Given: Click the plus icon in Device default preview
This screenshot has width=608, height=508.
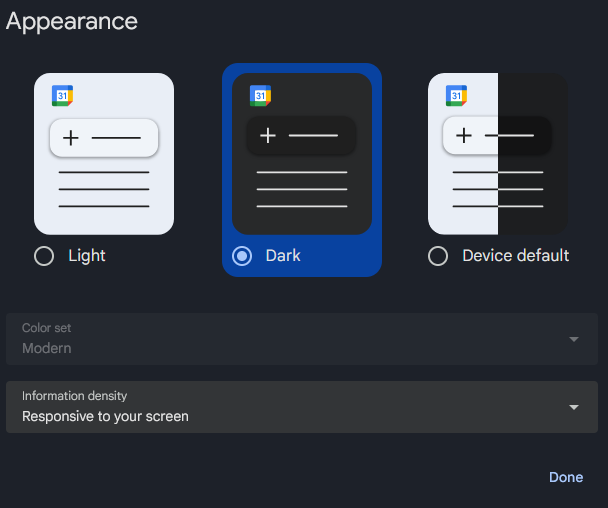Looking at the screenshot, I should pos(464,136).
